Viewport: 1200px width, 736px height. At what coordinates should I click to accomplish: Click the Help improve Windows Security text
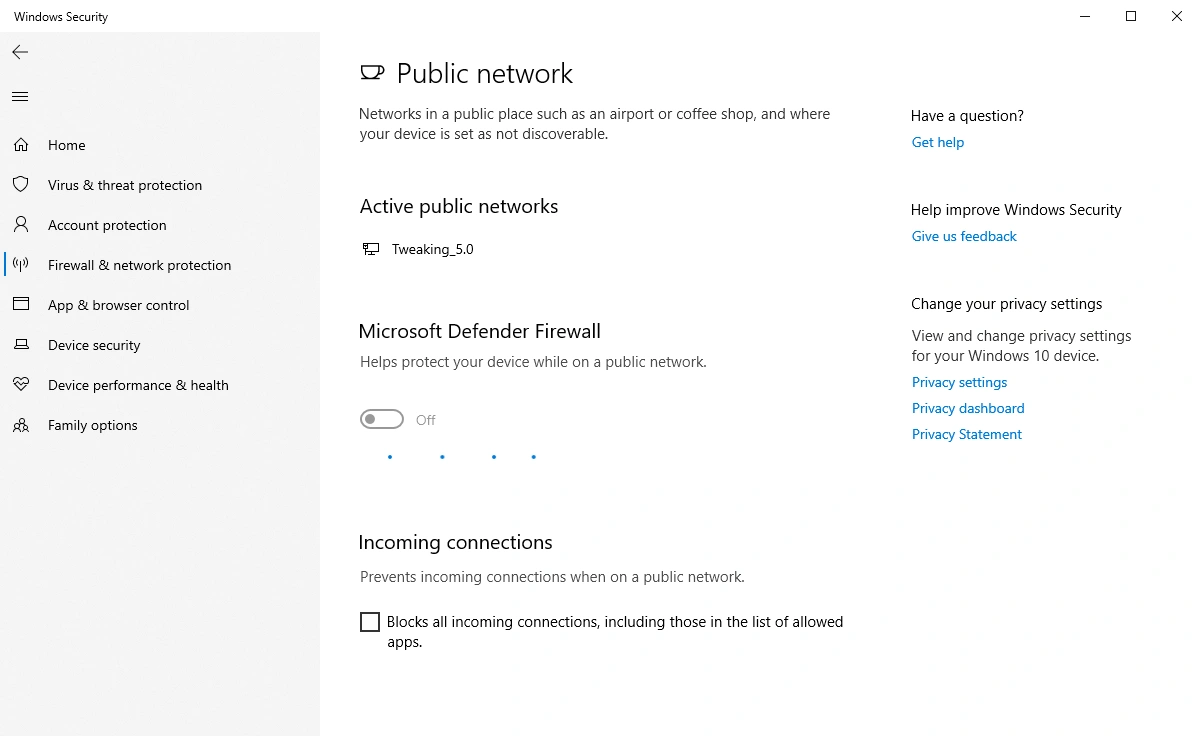[1016, 210]
